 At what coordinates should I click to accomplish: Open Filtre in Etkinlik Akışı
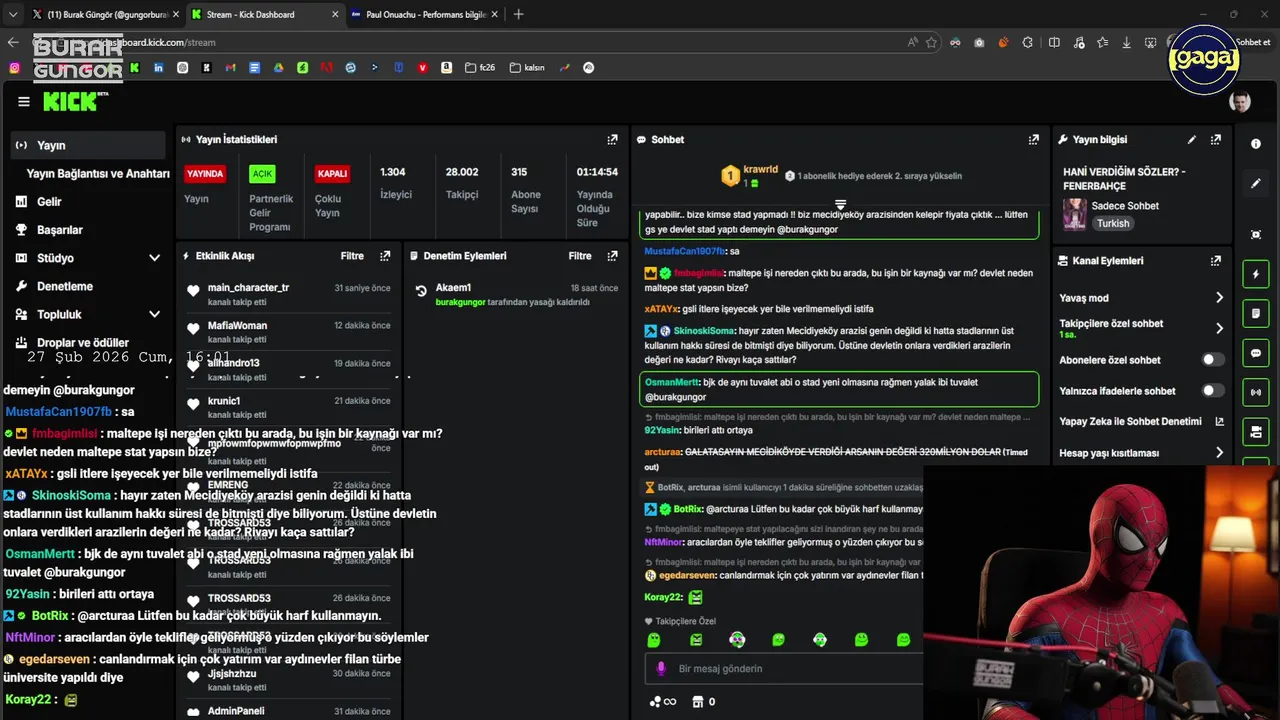pos(352,256)
